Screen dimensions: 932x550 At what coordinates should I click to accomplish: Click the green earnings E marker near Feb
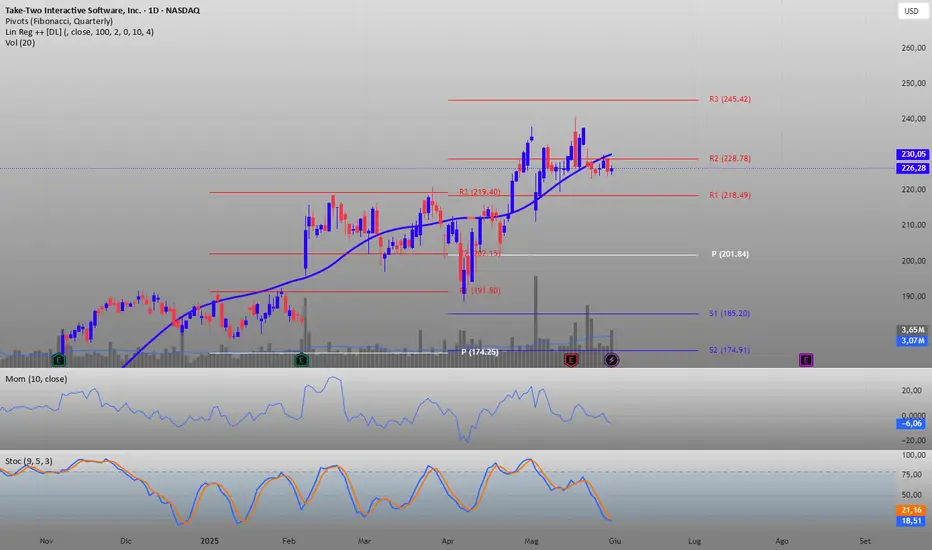[x=301, y=360]
